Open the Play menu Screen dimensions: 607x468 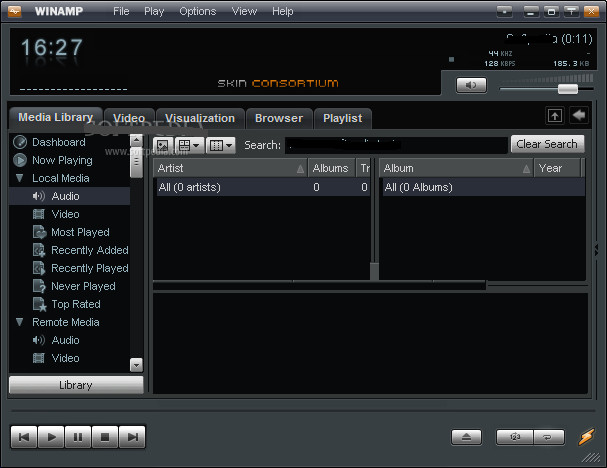154,11
